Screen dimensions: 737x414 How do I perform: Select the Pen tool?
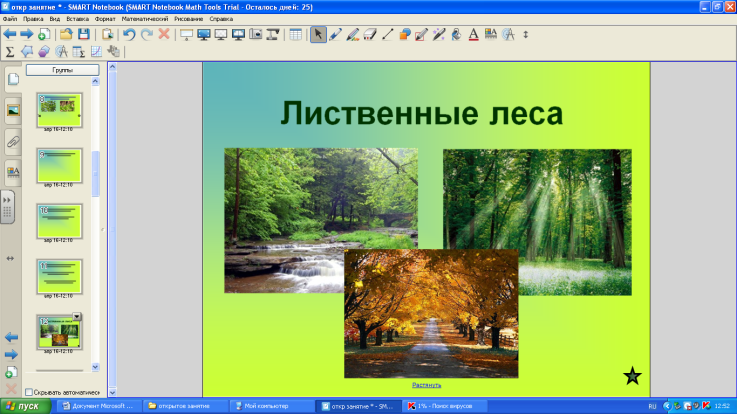[x=335, y=34]
